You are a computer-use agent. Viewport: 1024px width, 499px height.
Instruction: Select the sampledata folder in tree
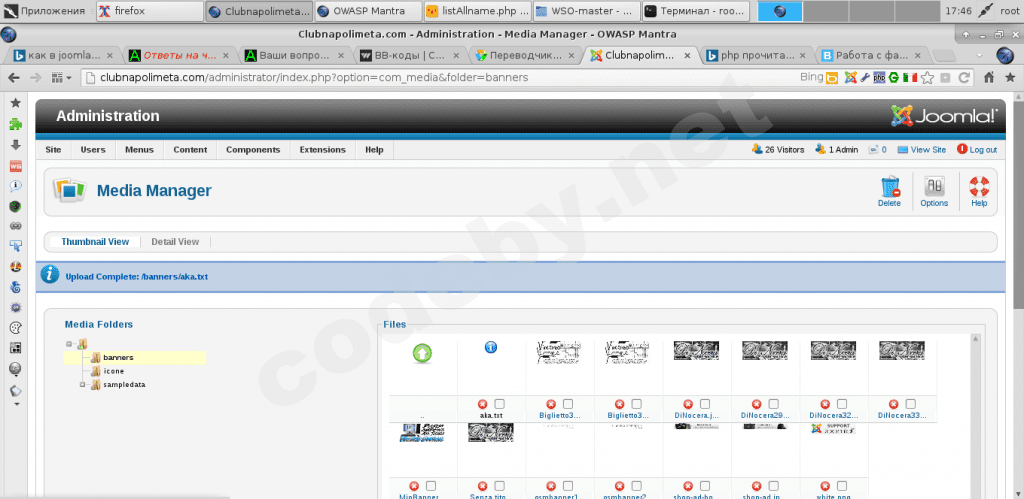(x=124, y=385)
